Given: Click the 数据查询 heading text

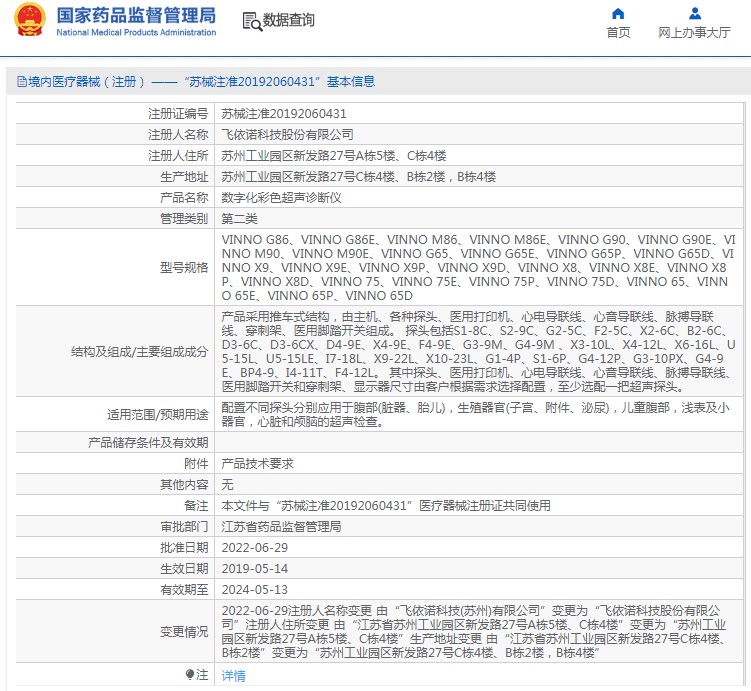Looking at the screenshot, I should click(288, 20).
